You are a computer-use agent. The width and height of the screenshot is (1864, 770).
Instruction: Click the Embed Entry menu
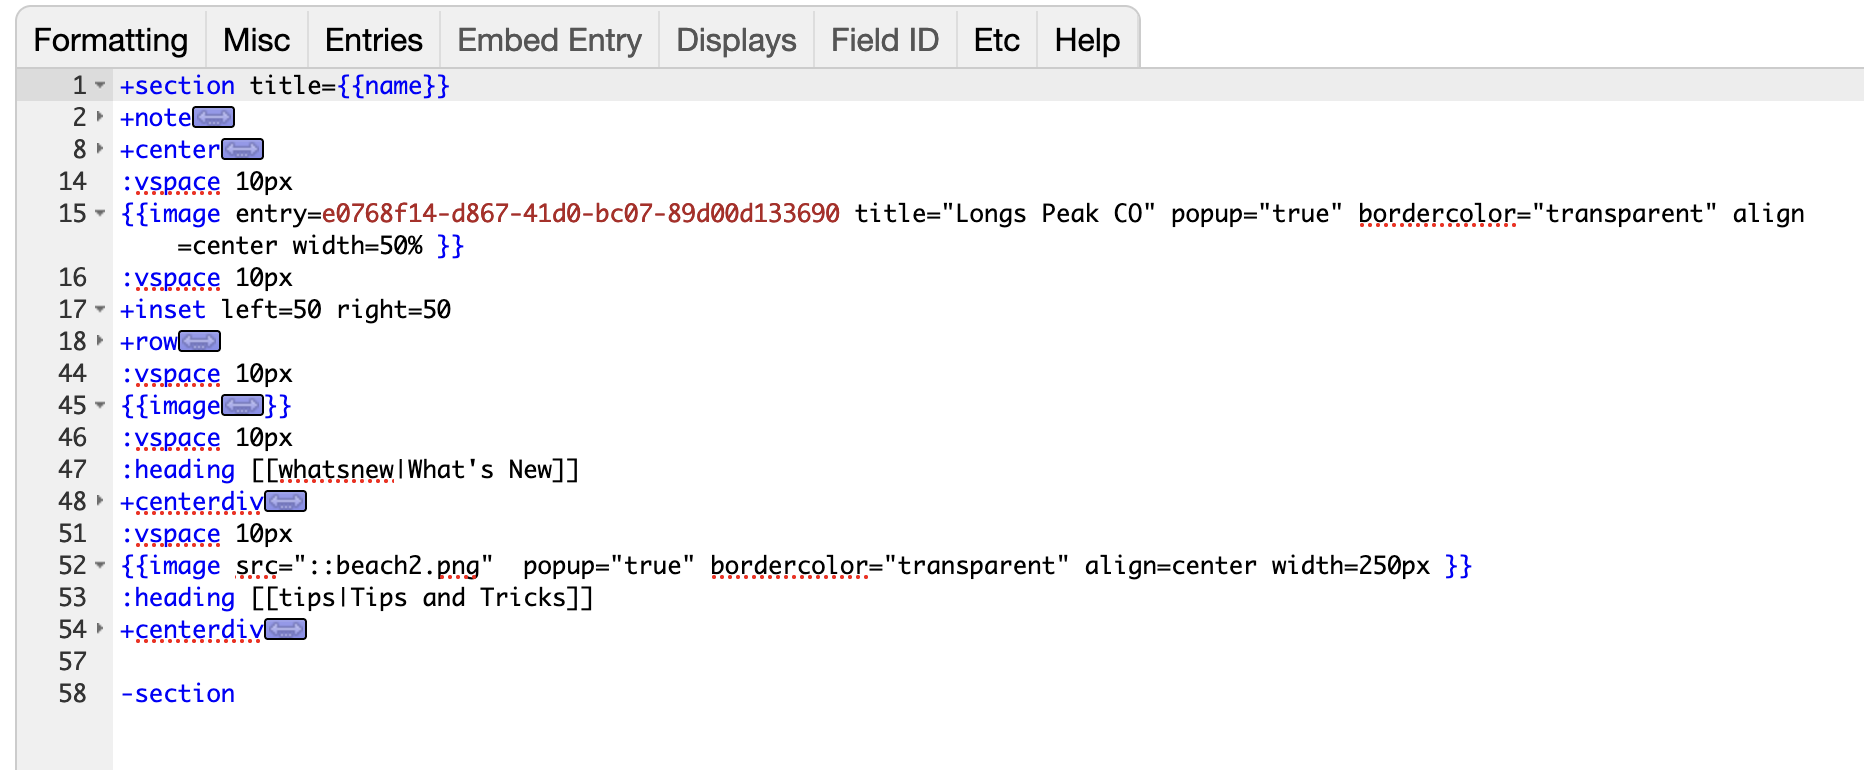(x=549, y=40)
